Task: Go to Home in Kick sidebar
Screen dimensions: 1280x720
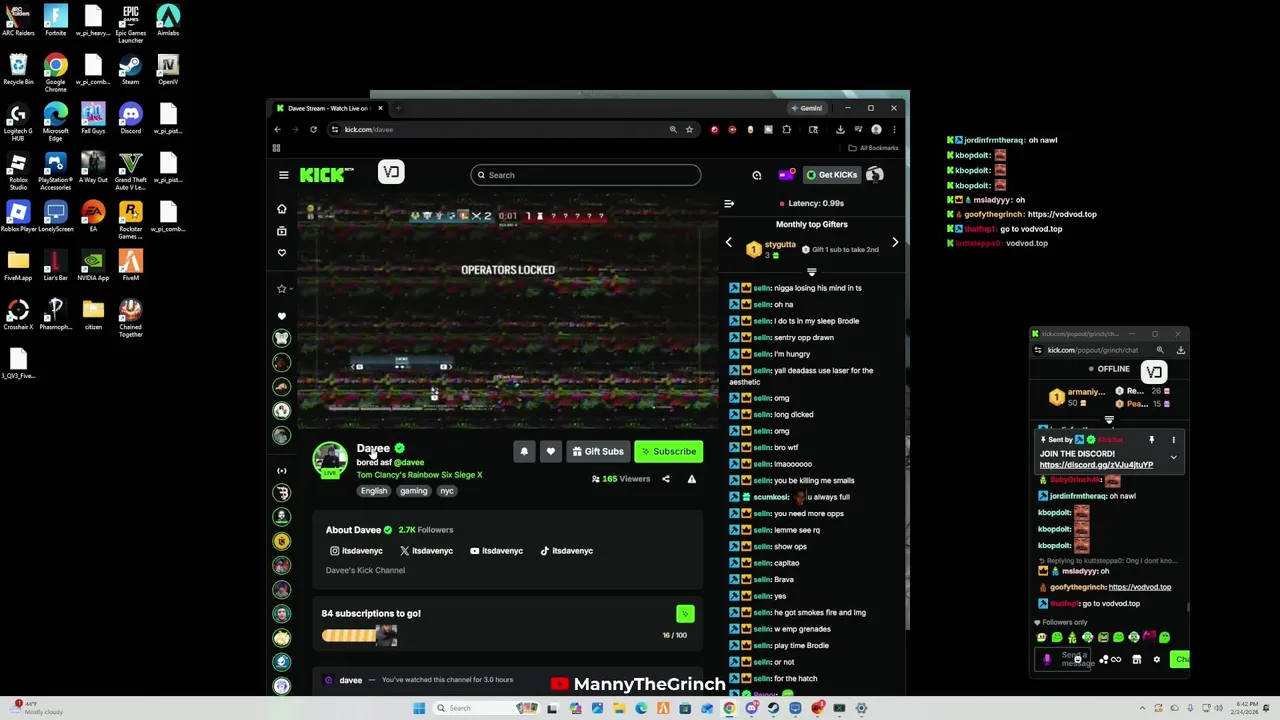Action: point(282,209)
